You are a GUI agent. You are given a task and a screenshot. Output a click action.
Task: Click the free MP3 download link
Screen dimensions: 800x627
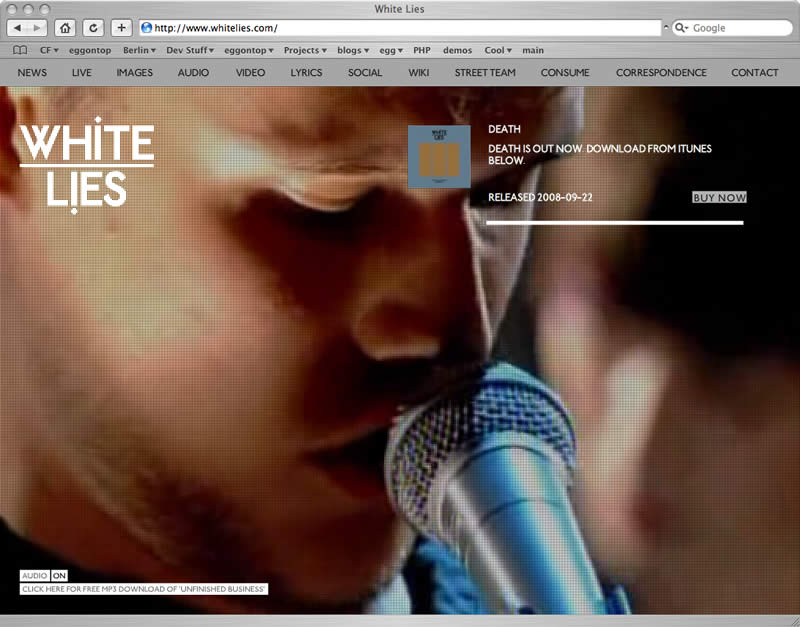[144, 589]
